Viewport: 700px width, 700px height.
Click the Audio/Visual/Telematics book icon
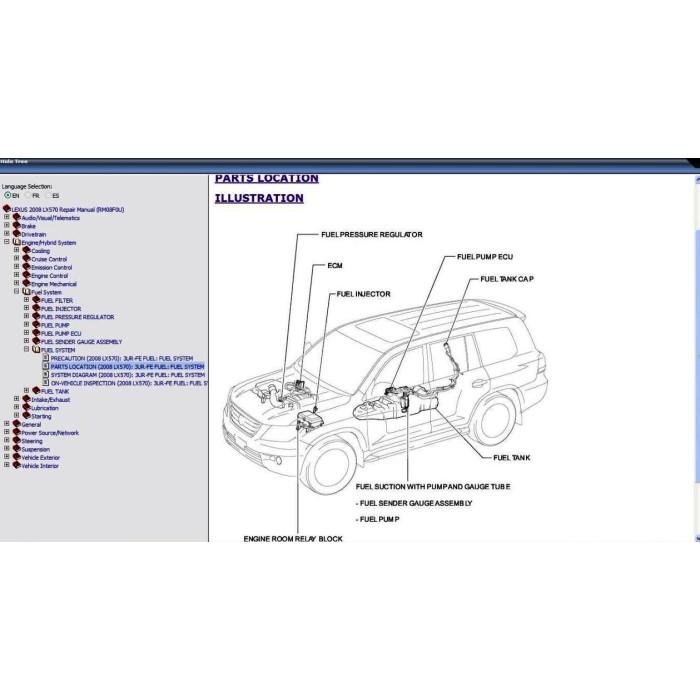[17, 217]
